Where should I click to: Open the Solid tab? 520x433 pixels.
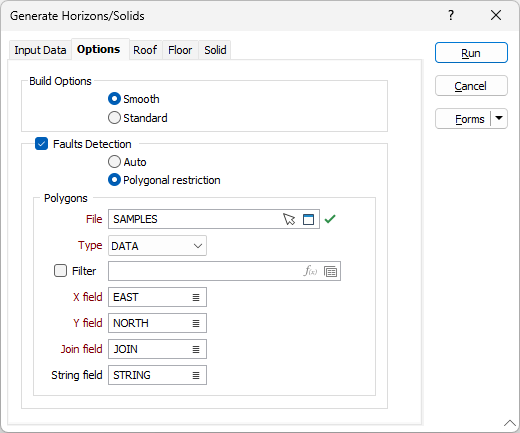point(215,50)
